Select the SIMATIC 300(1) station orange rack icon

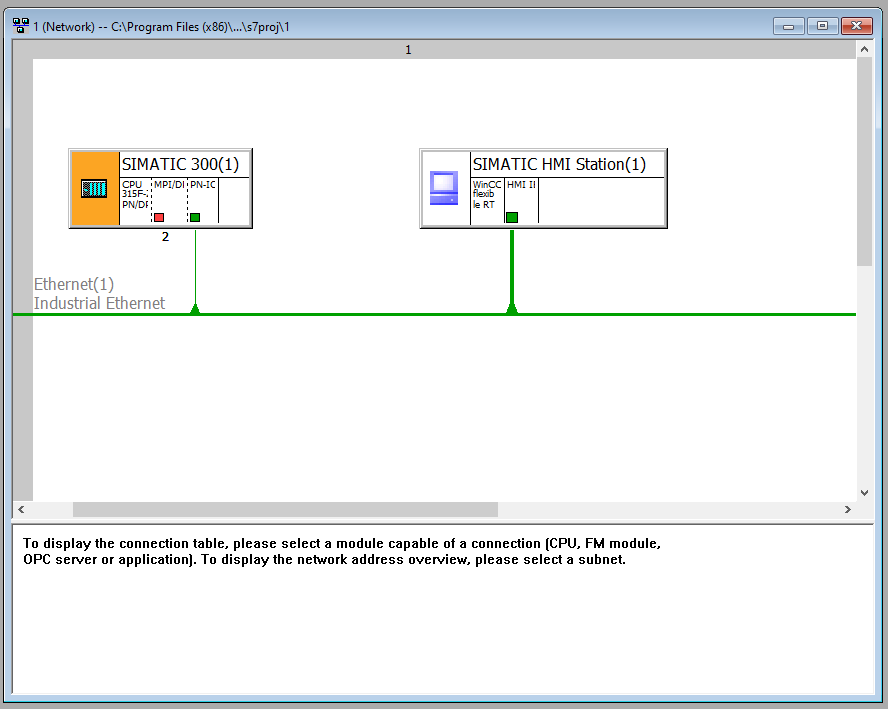pos(95,189)
